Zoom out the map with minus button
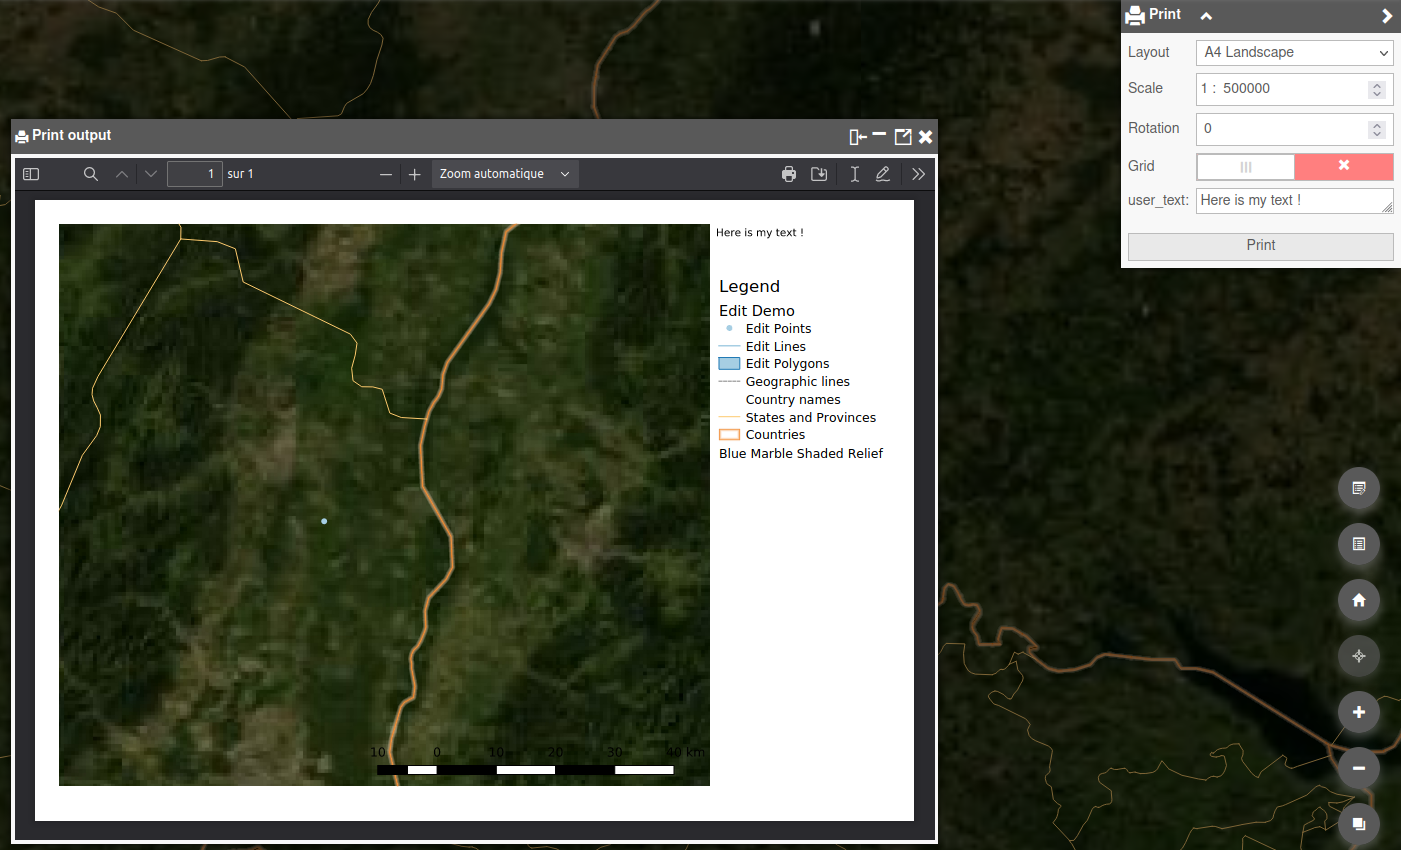The image size is (1401, 850). 1358,768
